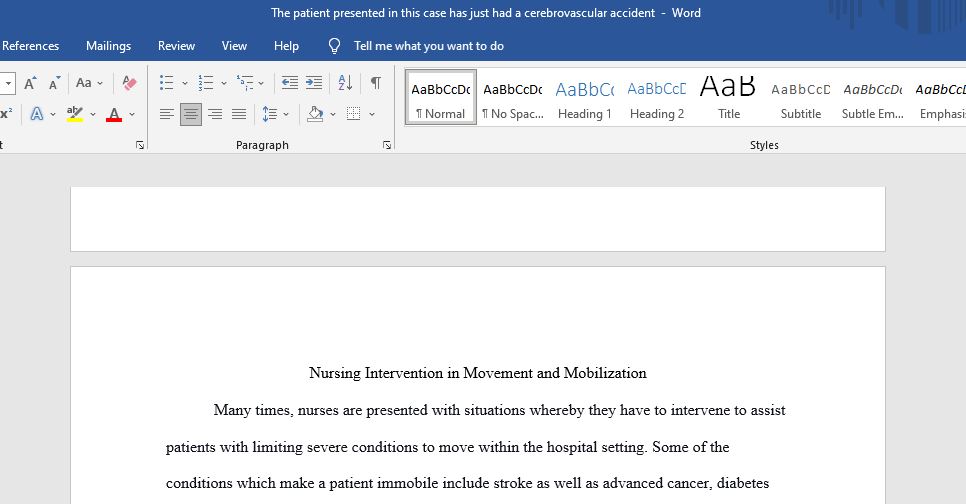Justify paragraph text
This screenshot has width=966, height=504.
tap(239, 114)
